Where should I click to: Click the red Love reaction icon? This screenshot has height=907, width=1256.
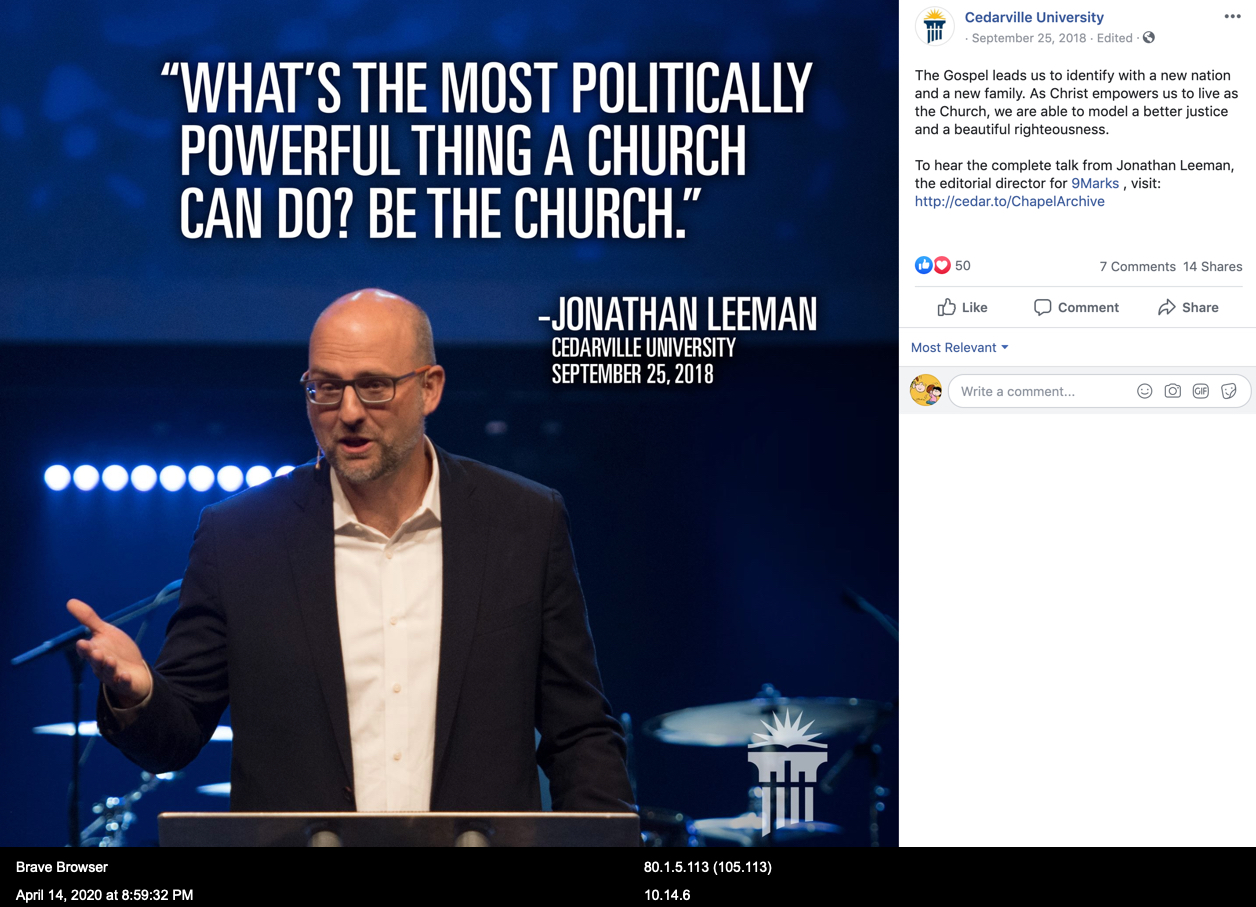(942, 265)
